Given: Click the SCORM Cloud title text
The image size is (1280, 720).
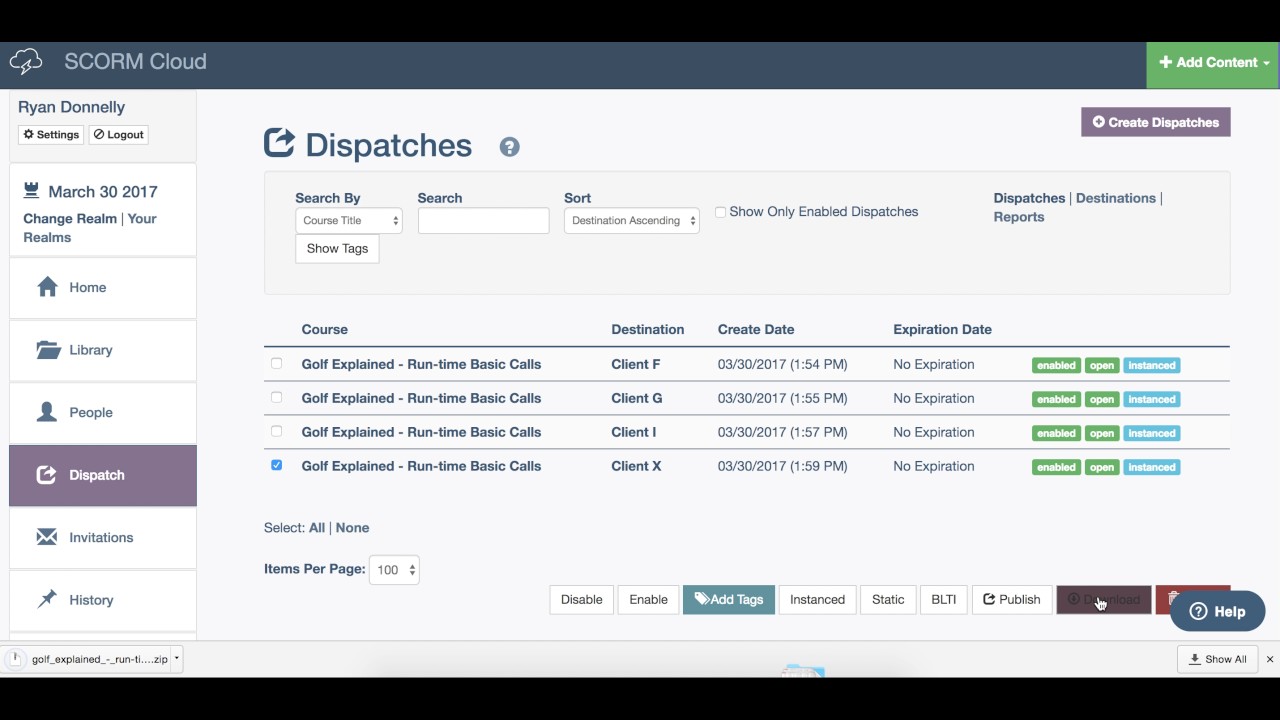Looking at the screenshot, I should click(135, 61).
